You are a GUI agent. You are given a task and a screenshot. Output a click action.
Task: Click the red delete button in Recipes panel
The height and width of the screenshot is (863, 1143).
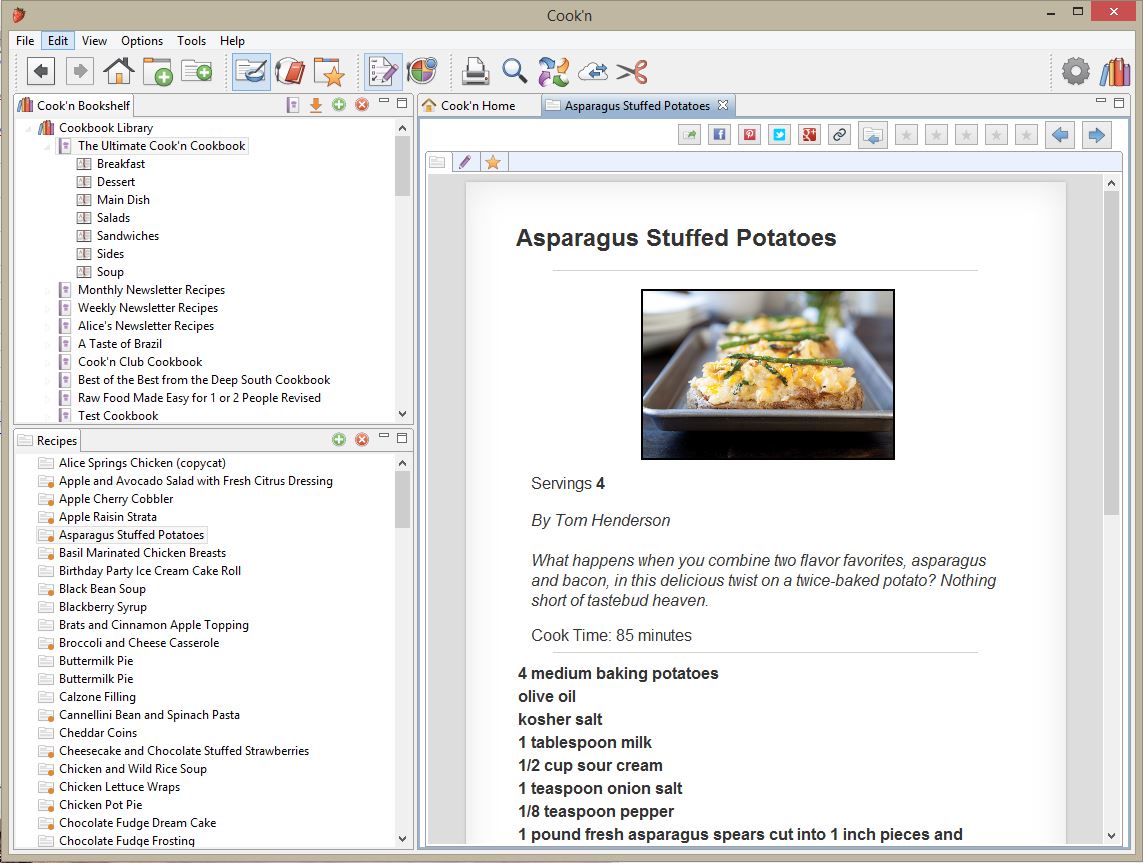tap(362, 440)
